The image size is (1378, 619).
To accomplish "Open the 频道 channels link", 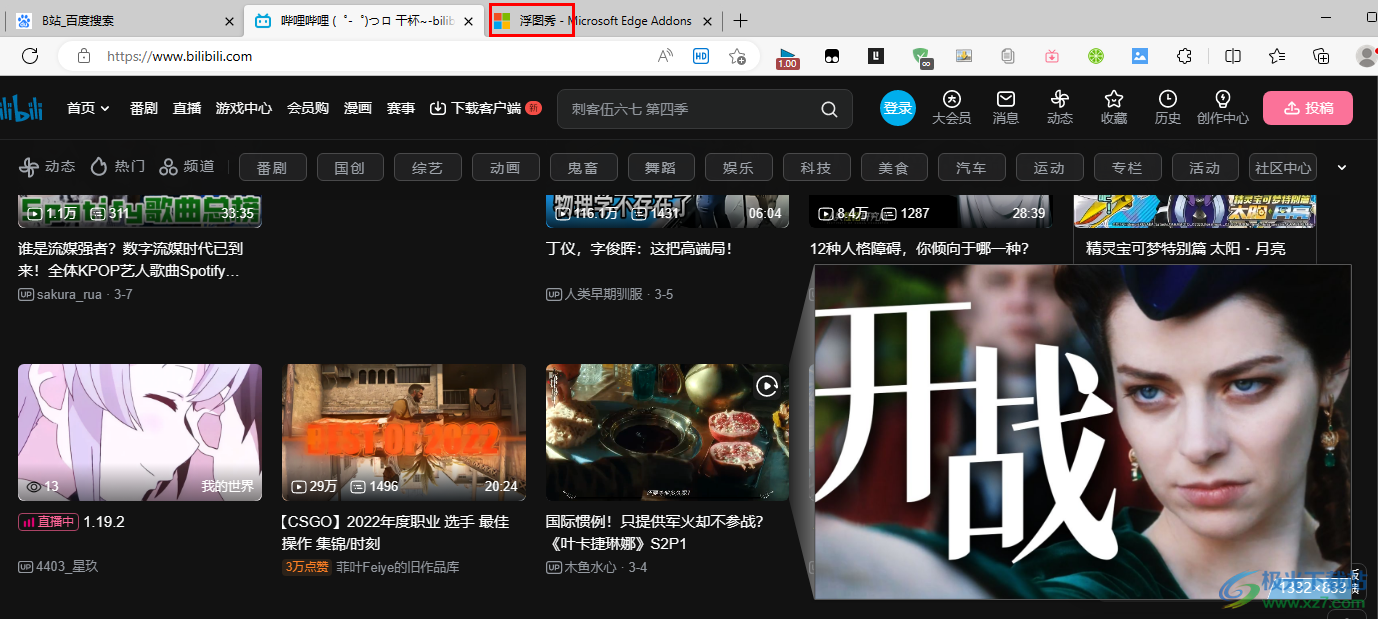I will [x=187, y=167].
